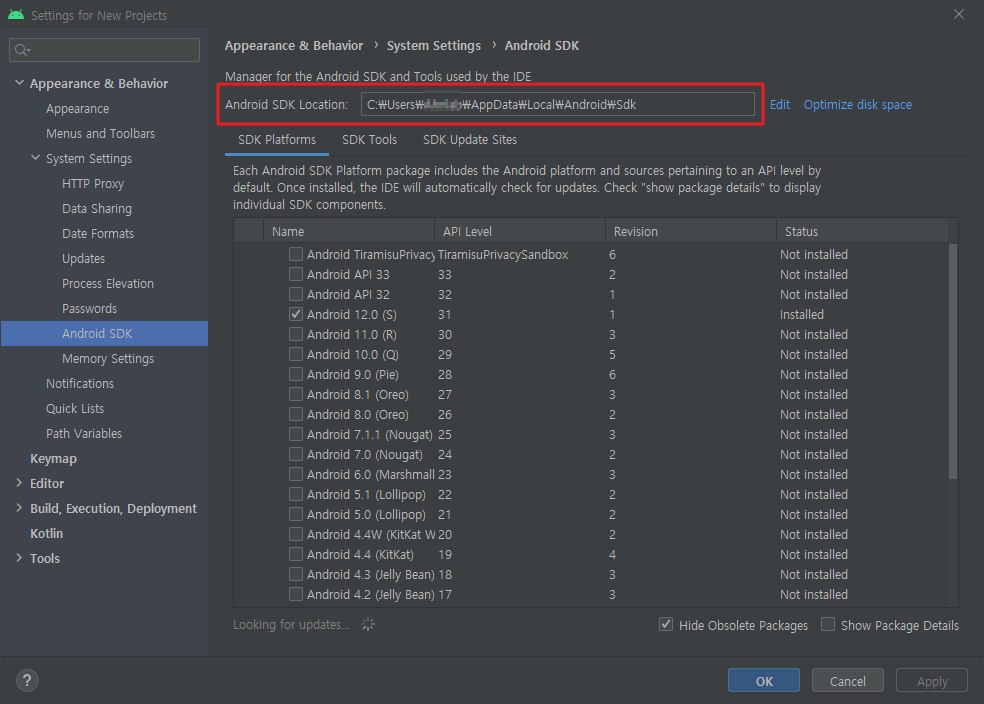The width and height of the screenshot is (984, 704).
Task: Click the Apply button
Action: click(x=932, y=681)
